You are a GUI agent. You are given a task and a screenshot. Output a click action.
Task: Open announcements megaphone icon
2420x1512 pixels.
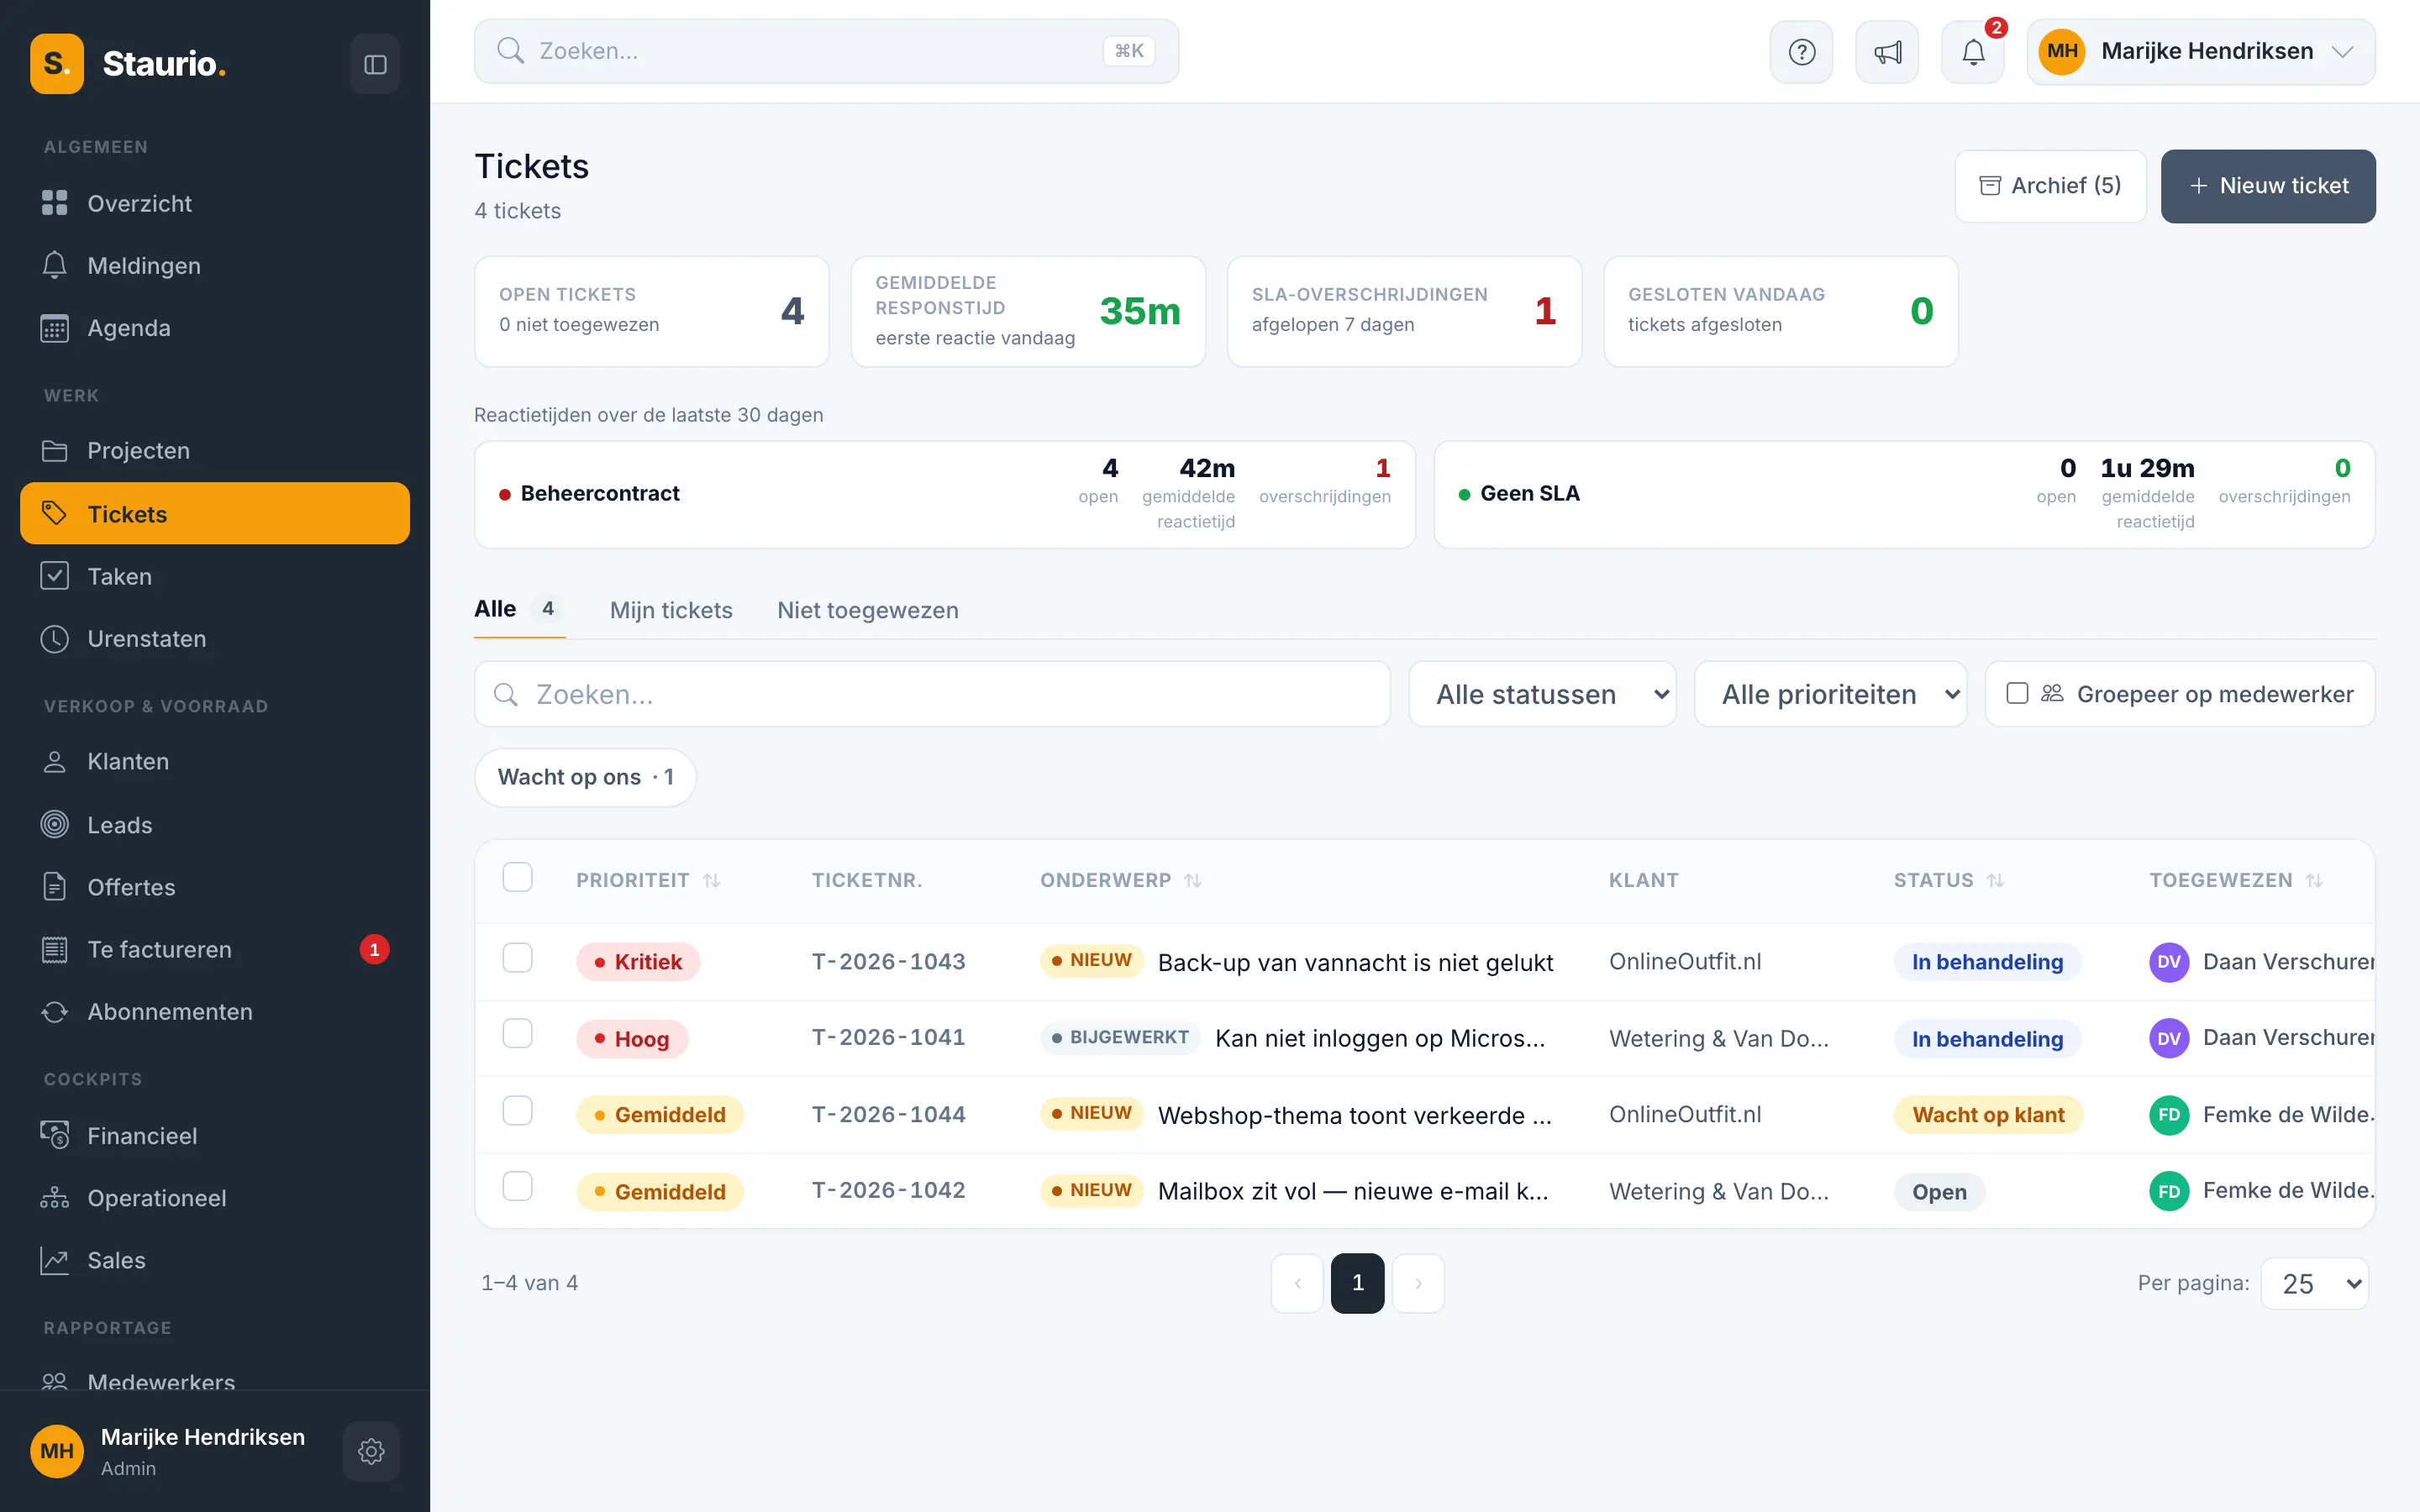point(1887,52)
